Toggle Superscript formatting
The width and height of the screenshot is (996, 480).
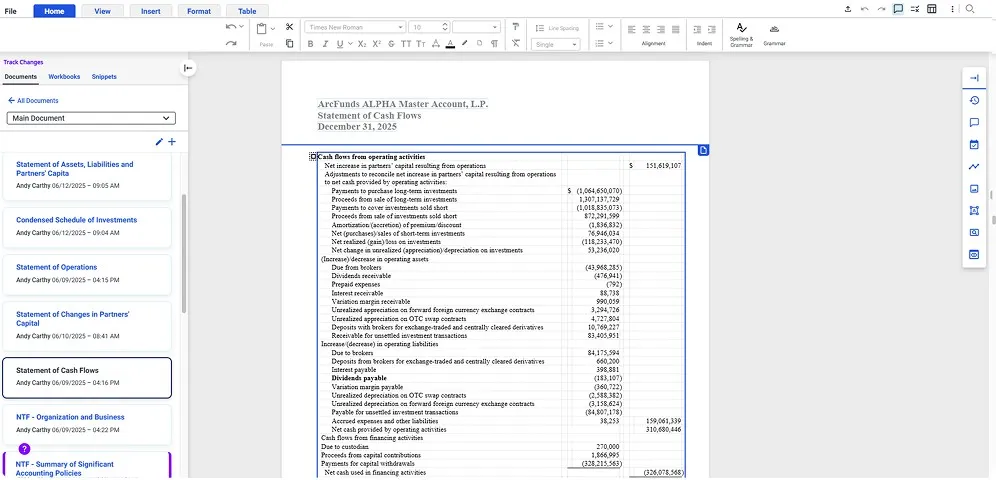[x=377, y=44]
